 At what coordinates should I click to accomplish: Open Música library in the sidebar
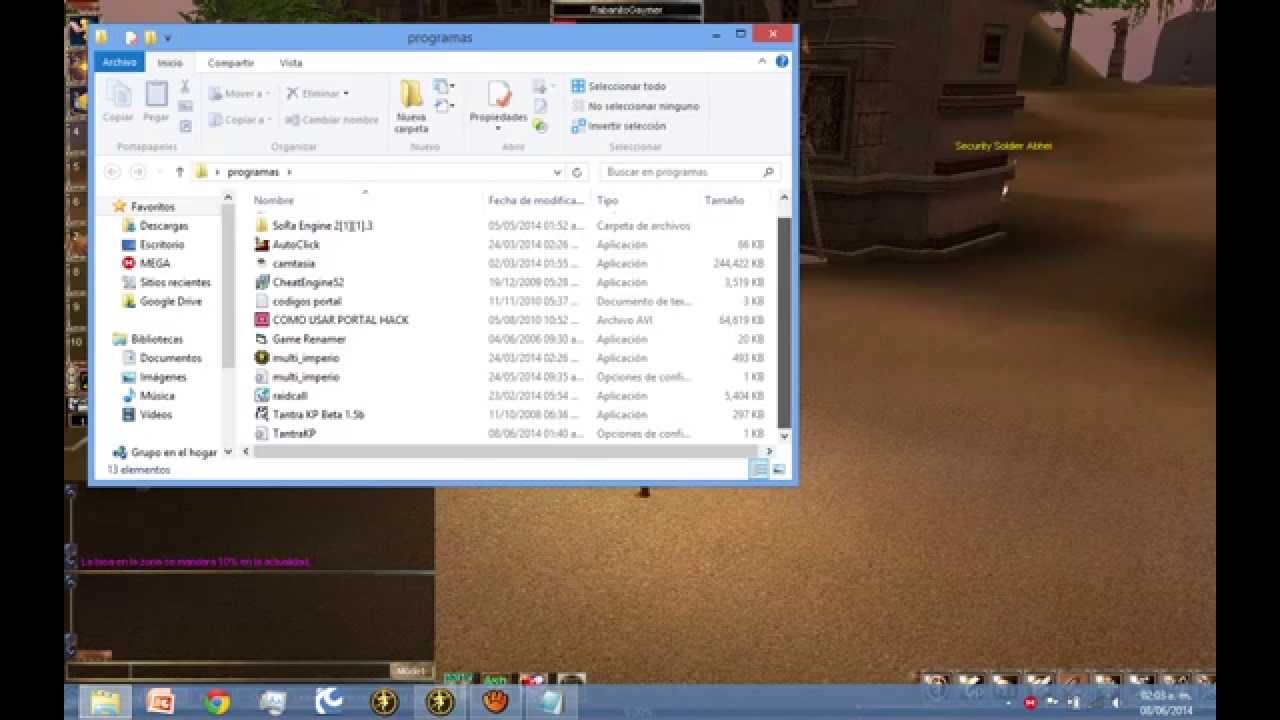point(157,396)
